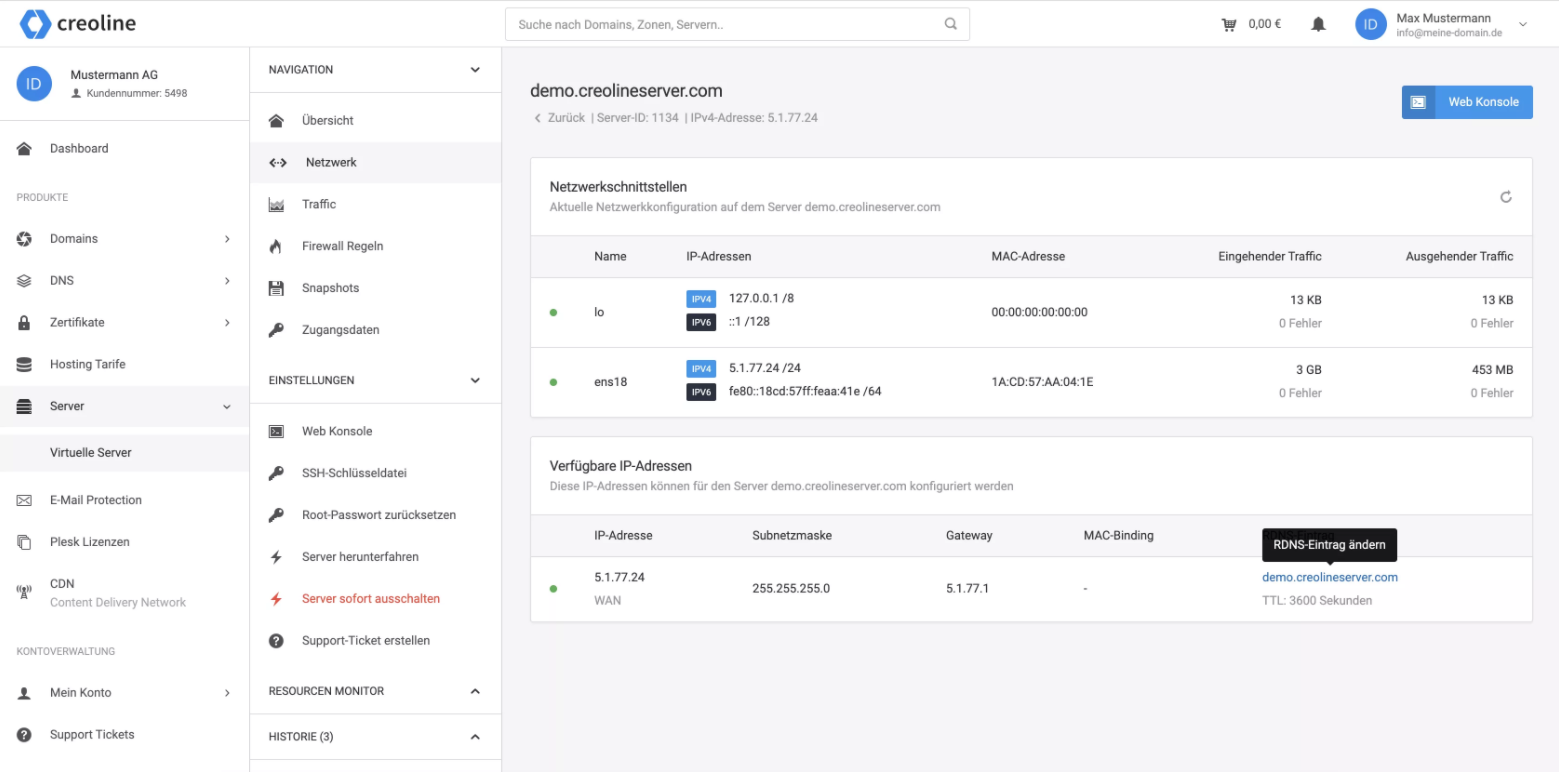Screen dimensions: 1559x772
Task: Open the notifications bell
Action: [1318, 24]
